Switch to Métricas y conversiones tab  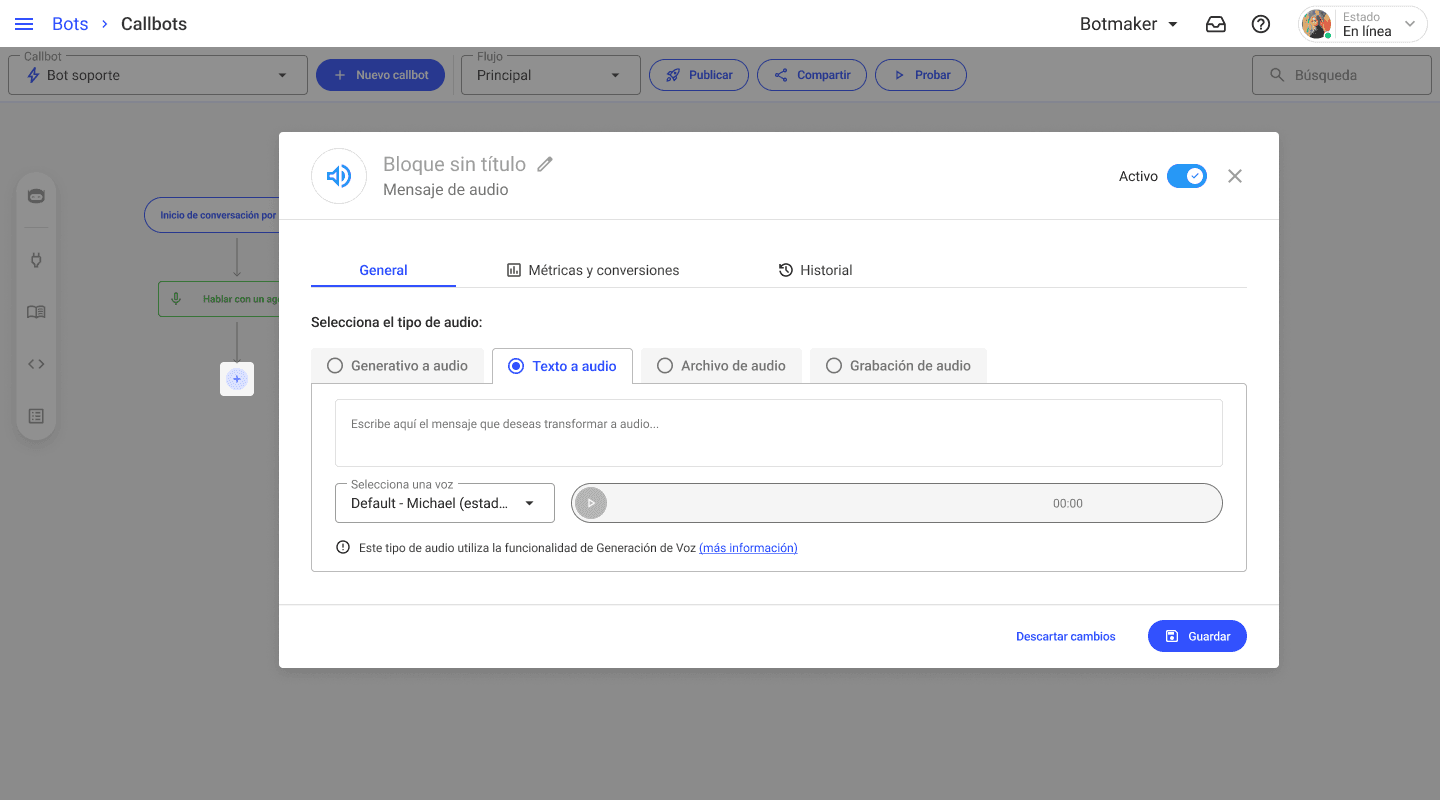click(593, 270)
